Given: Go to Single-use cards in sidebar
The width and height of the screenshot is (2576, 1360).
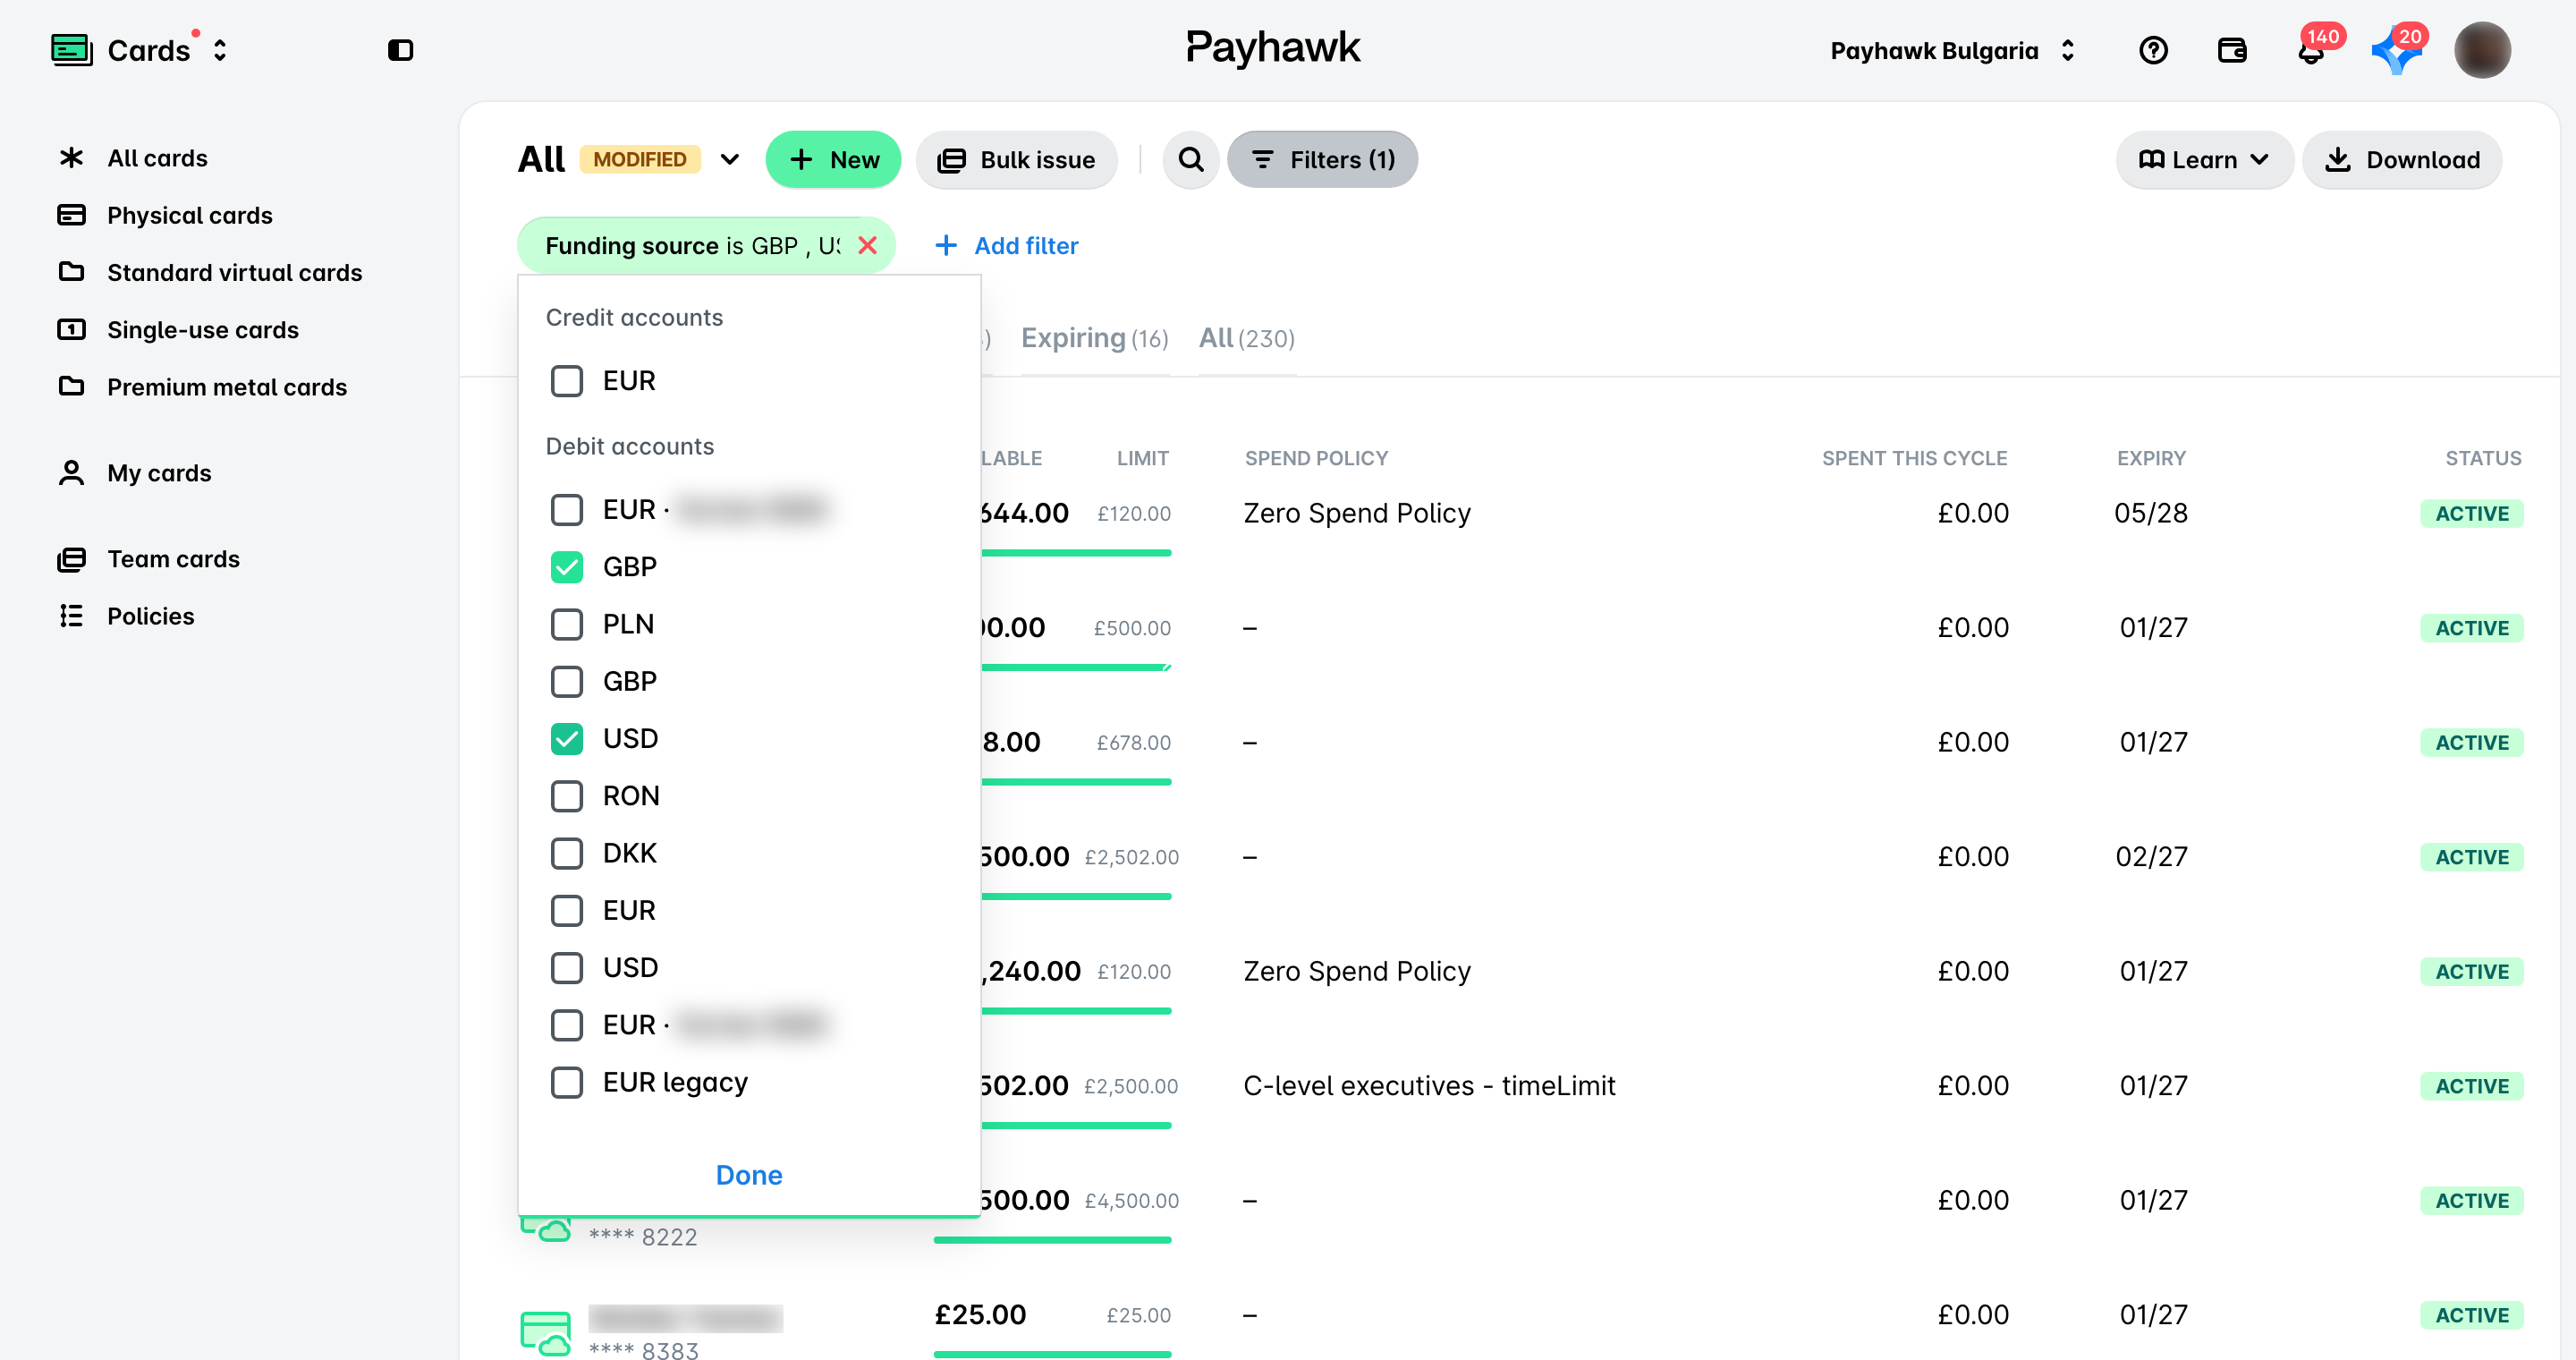Looking at the screenshot, I should point(202,329).
